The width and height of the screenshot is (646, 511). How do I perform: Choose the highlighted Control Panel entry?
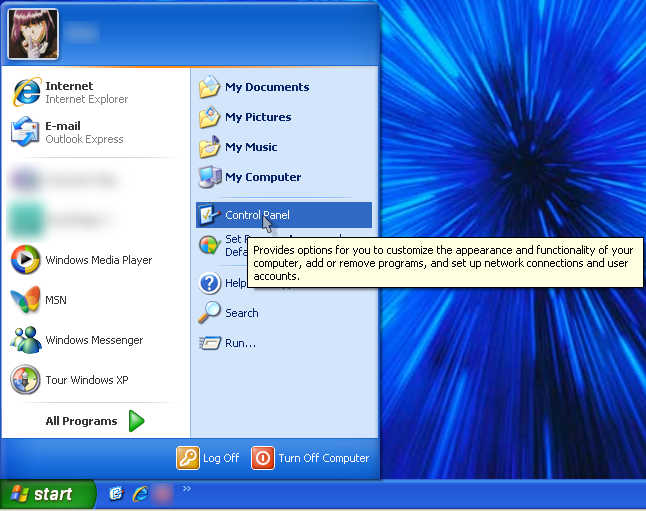pos(284,215)
